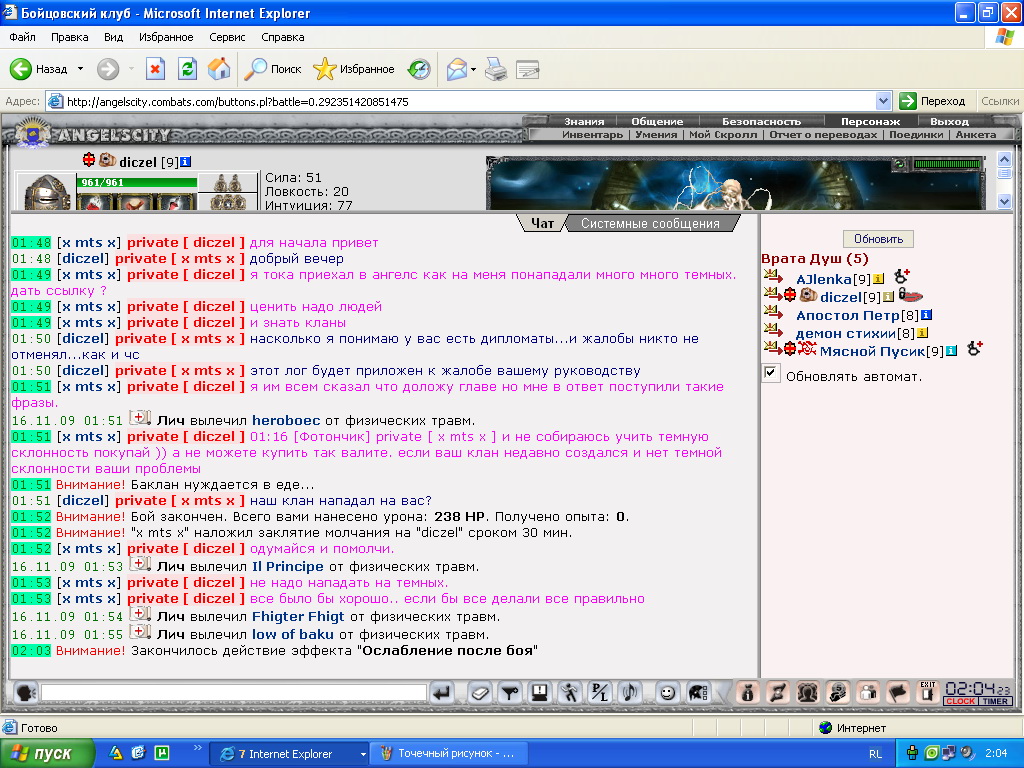
Task: Click heroboec name in chat log
Action: [x=286, y=421]
